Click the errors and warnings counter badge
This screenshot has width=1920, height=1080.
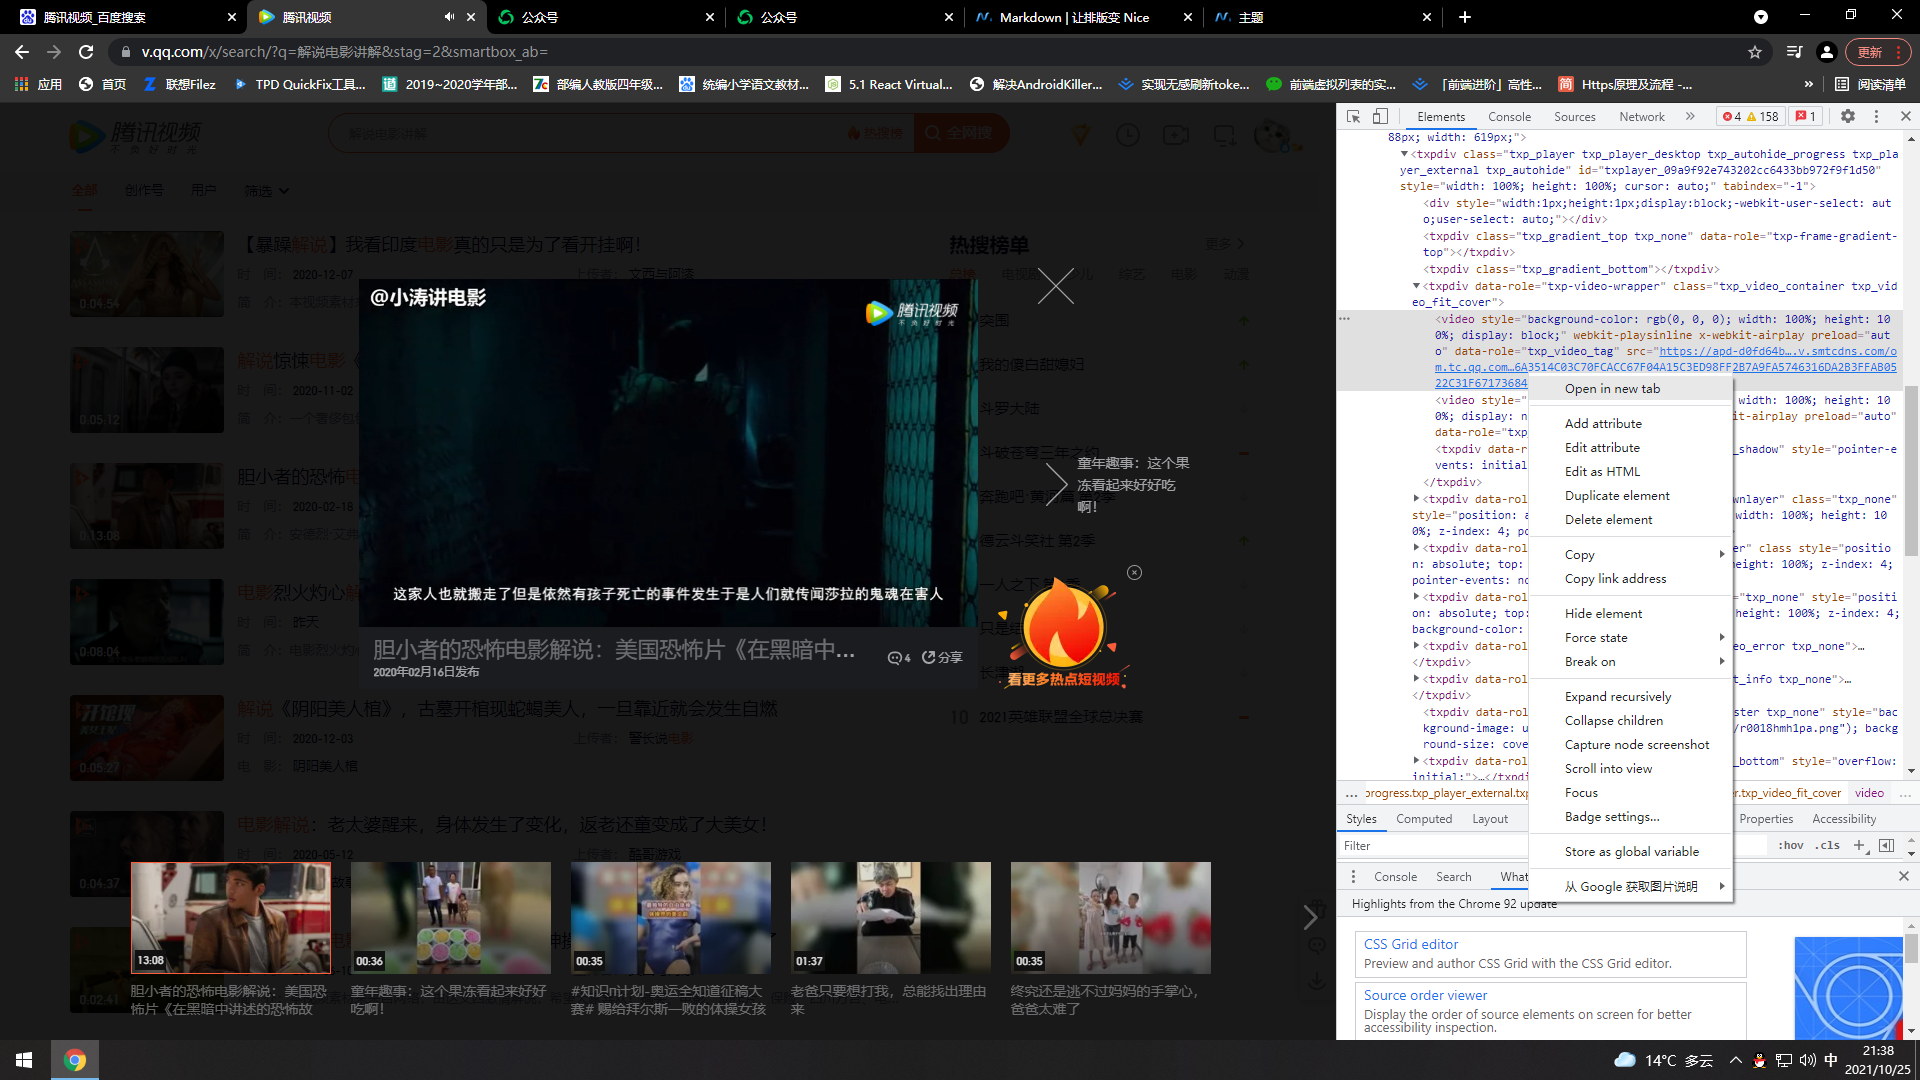coord(1751,117)
